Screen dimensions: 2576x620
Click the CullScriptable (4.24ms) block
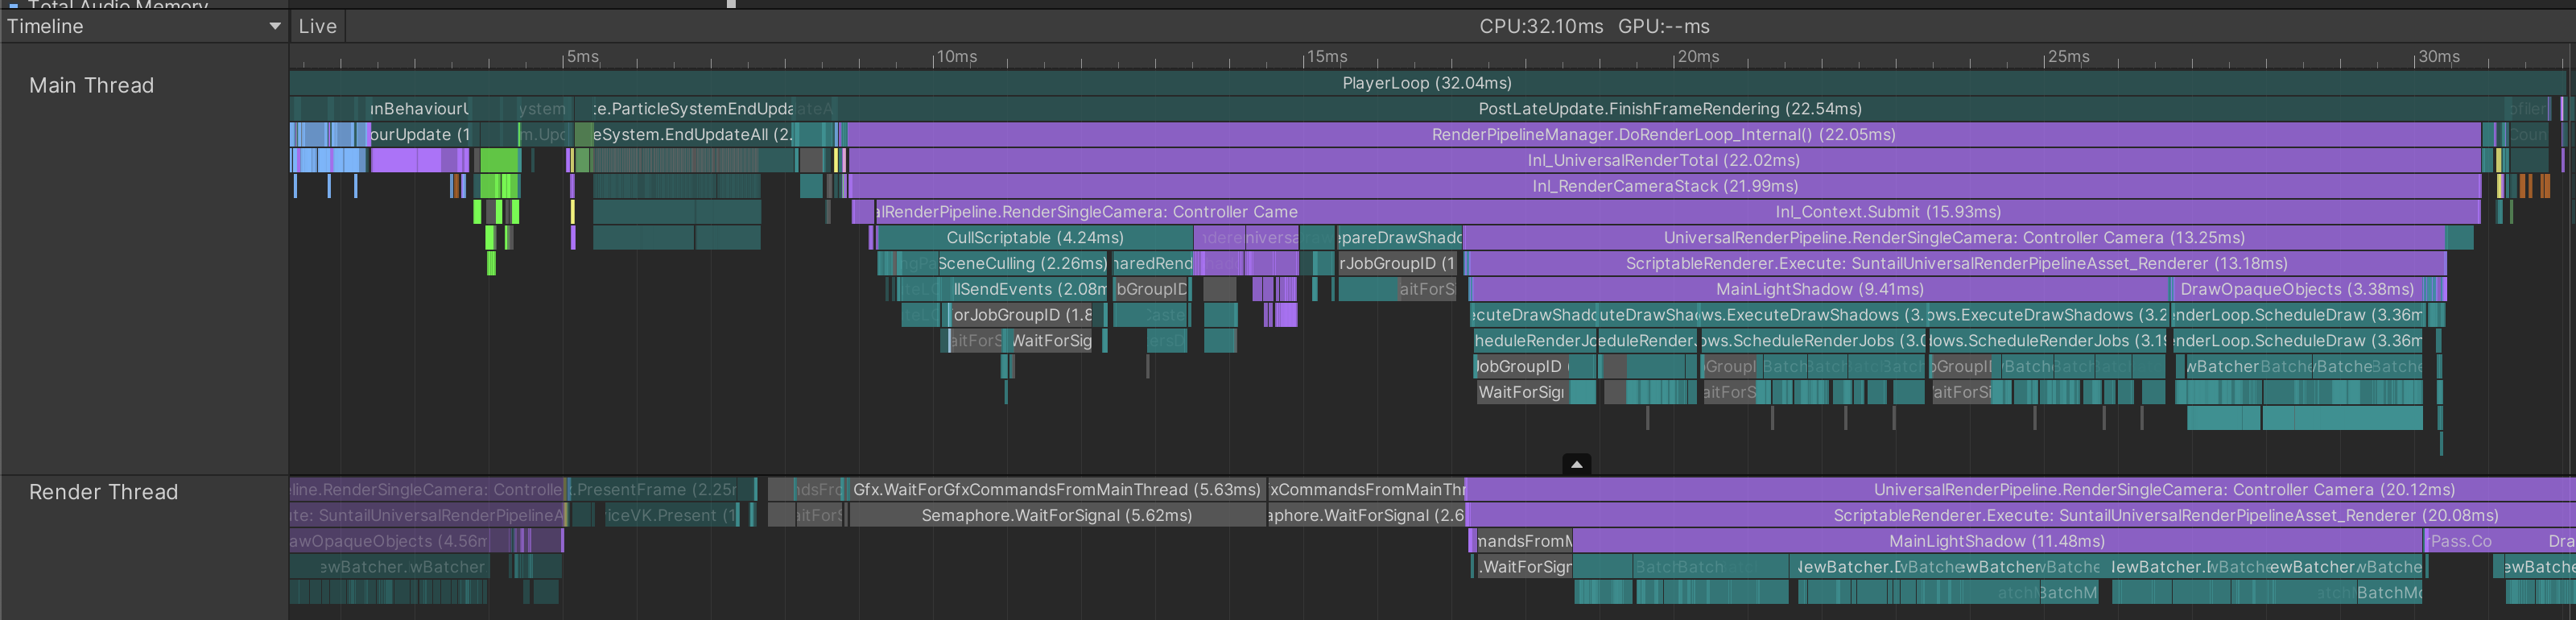point(1034,238)
